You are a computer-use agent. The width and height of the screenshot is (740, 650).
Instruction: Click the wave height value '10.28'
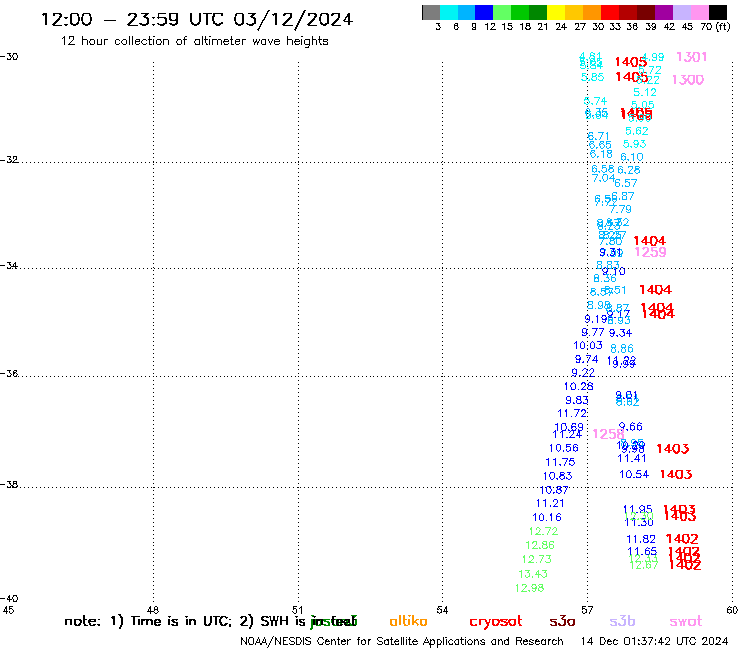pyautogui.click(x=579, y=386)
